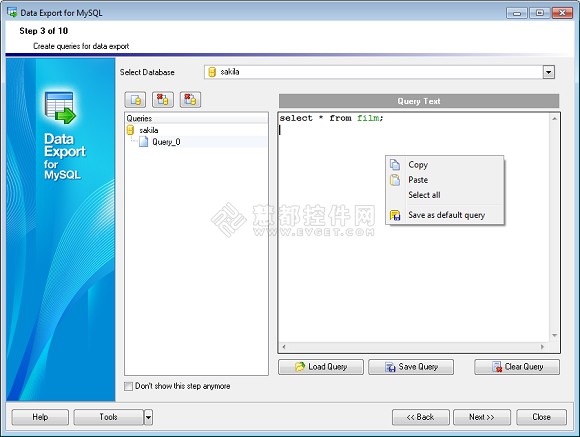
Task: Click the horizontal scrollbar right arrow
Action: [542, 347]
